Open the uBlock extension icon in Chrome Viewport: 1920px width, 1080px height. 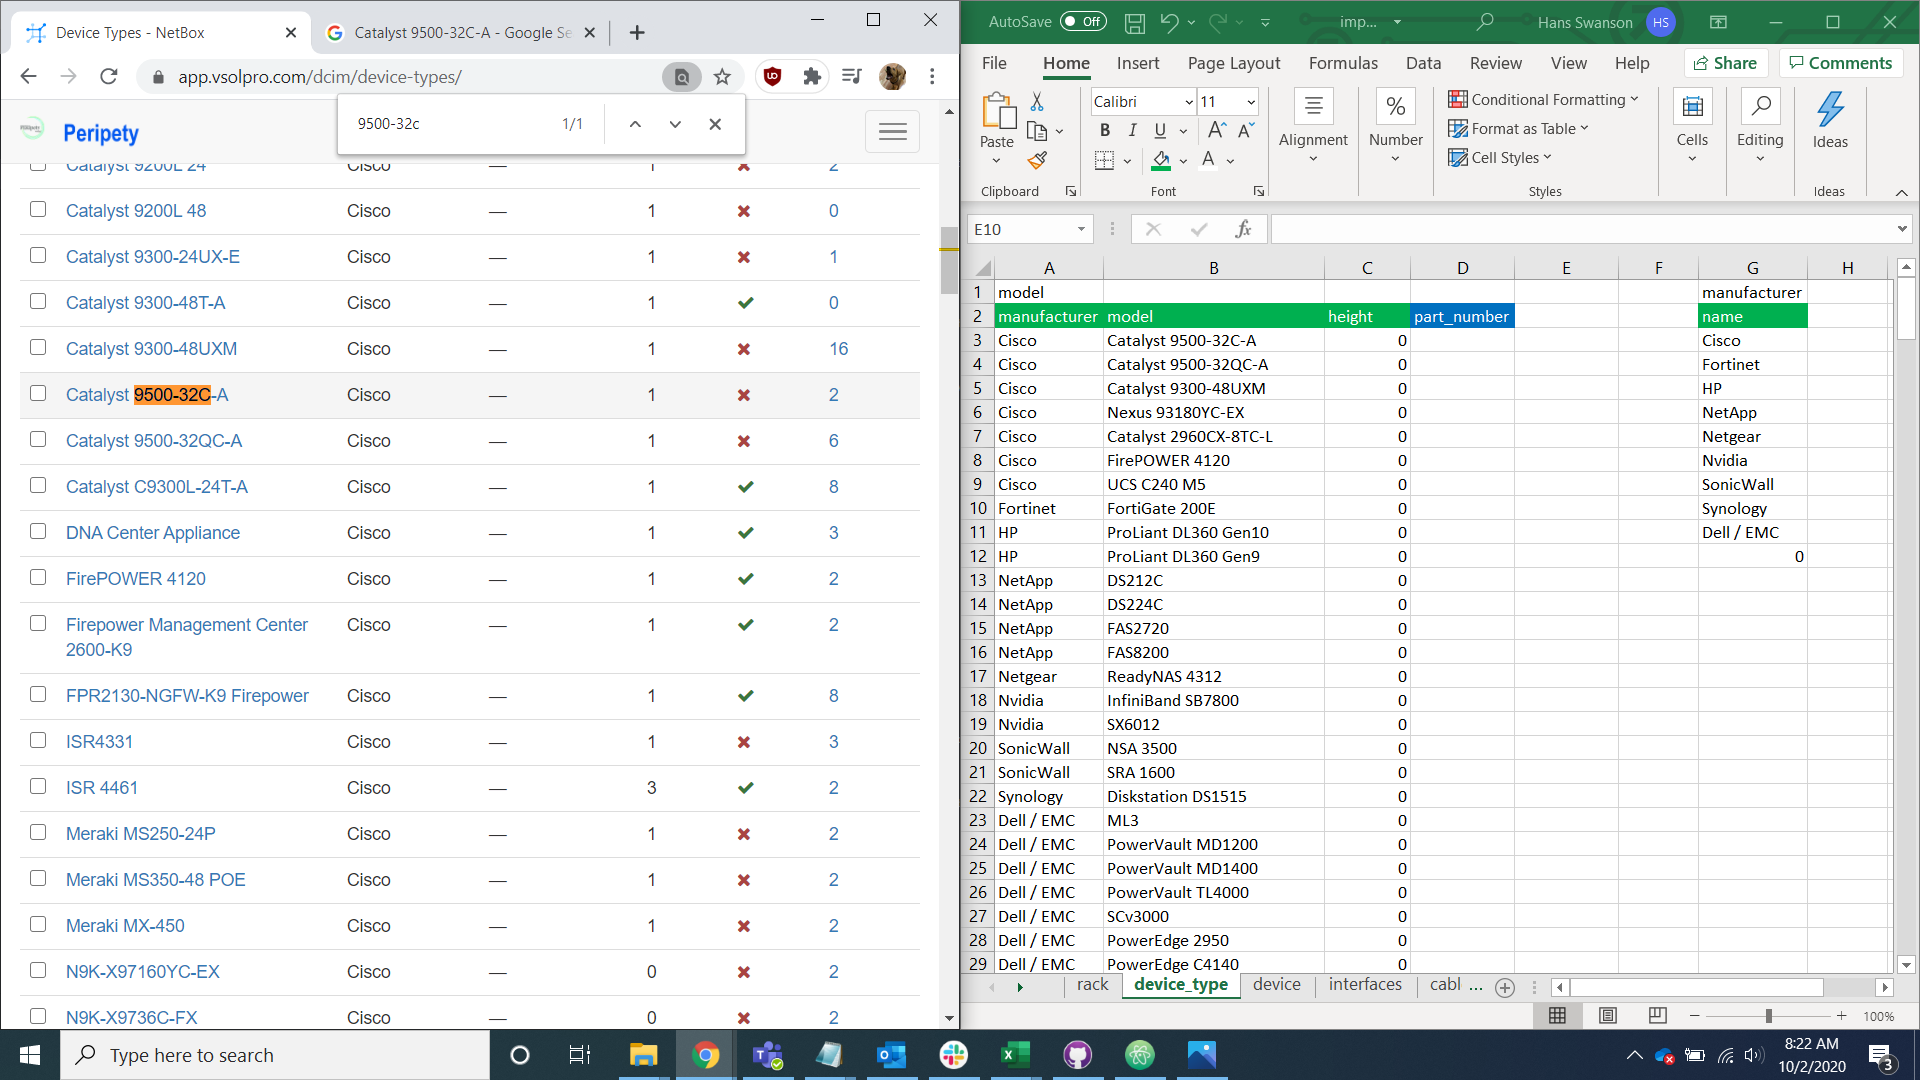point(772,76)
